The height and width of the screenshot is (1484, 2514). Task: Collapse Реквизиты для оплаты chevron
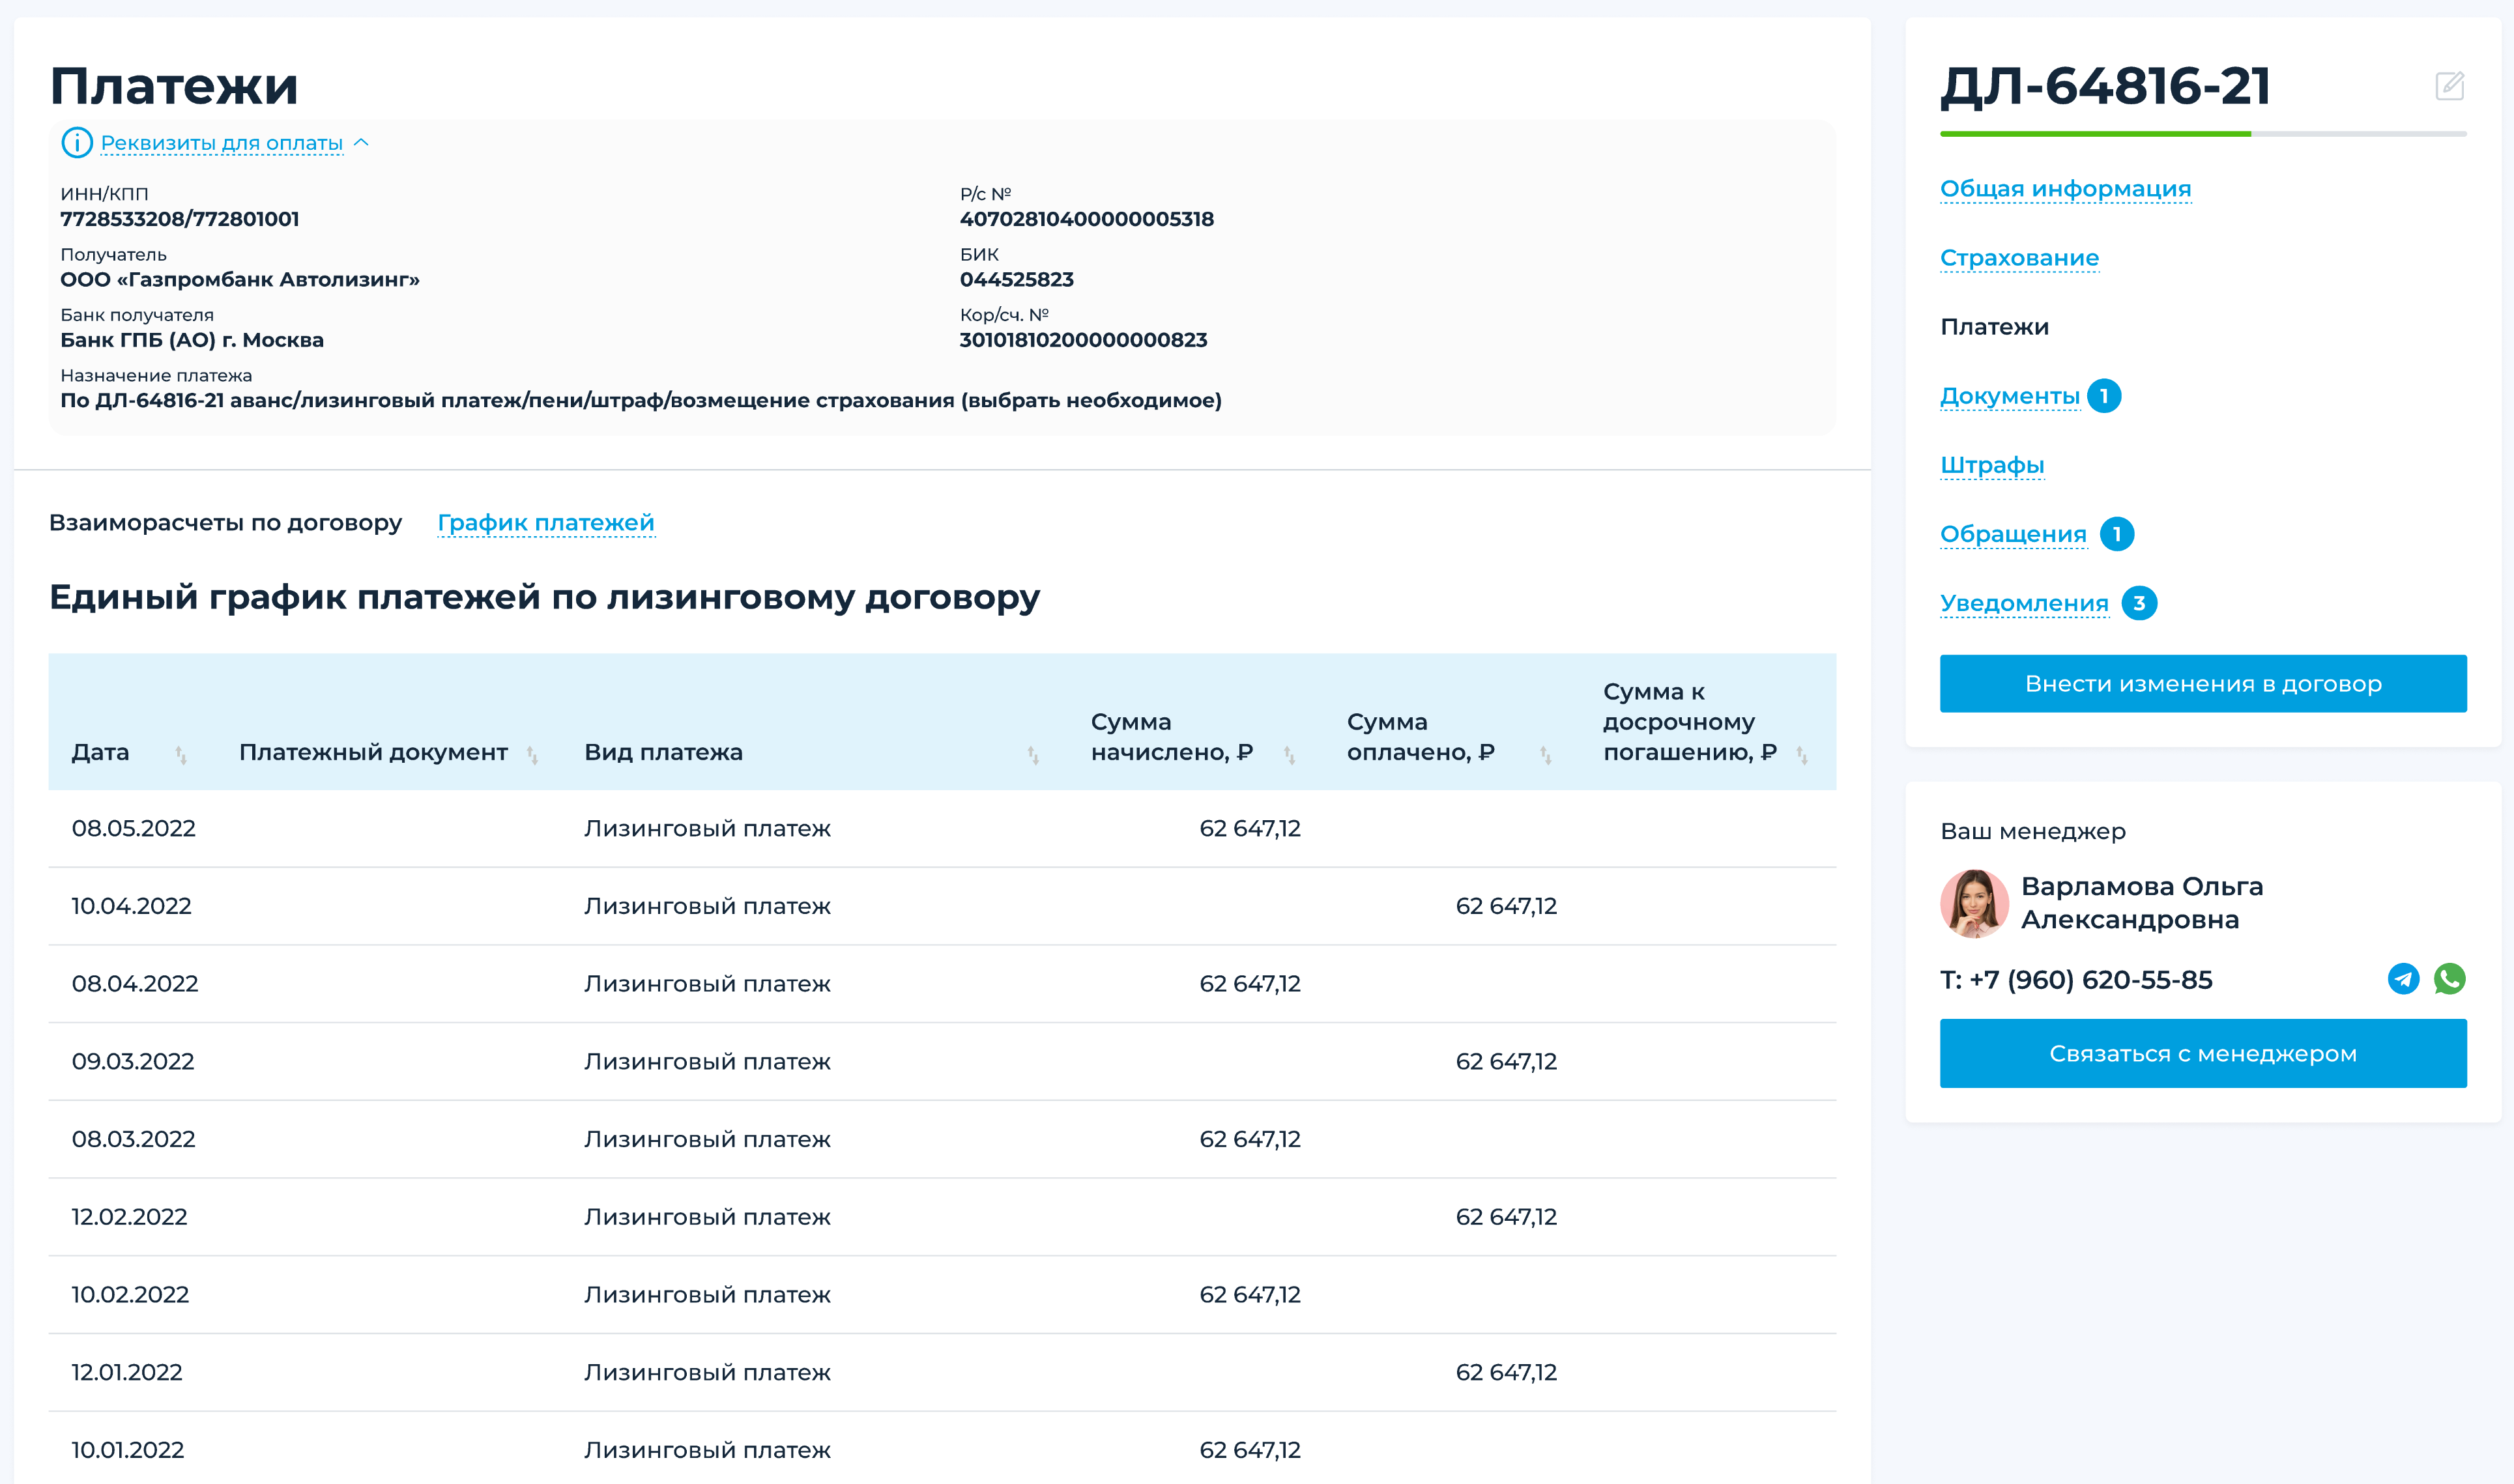(x=362, y=143)
